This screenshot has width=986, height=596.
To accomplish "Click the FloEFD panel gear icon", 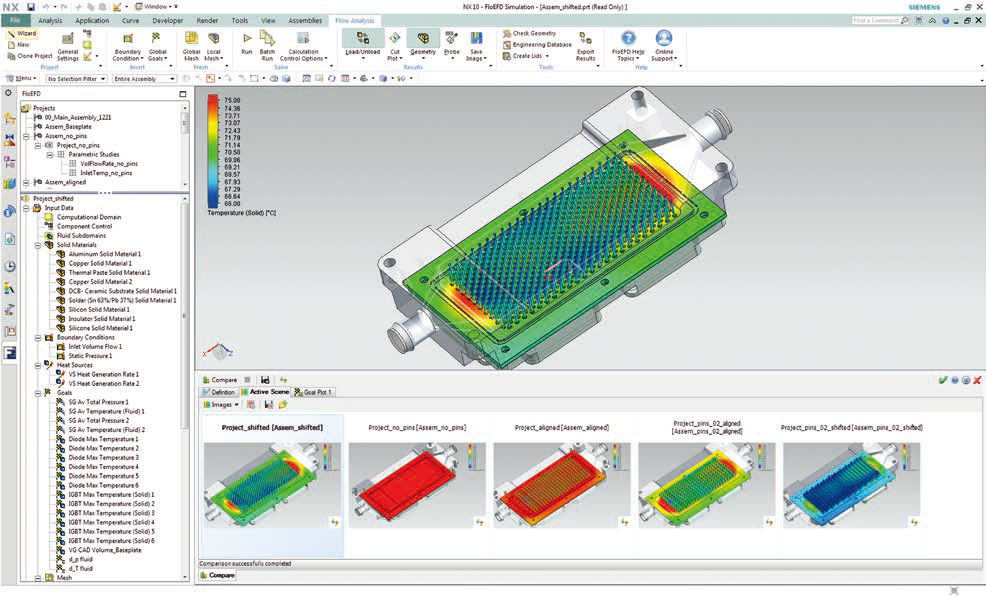I will [9, 93].
